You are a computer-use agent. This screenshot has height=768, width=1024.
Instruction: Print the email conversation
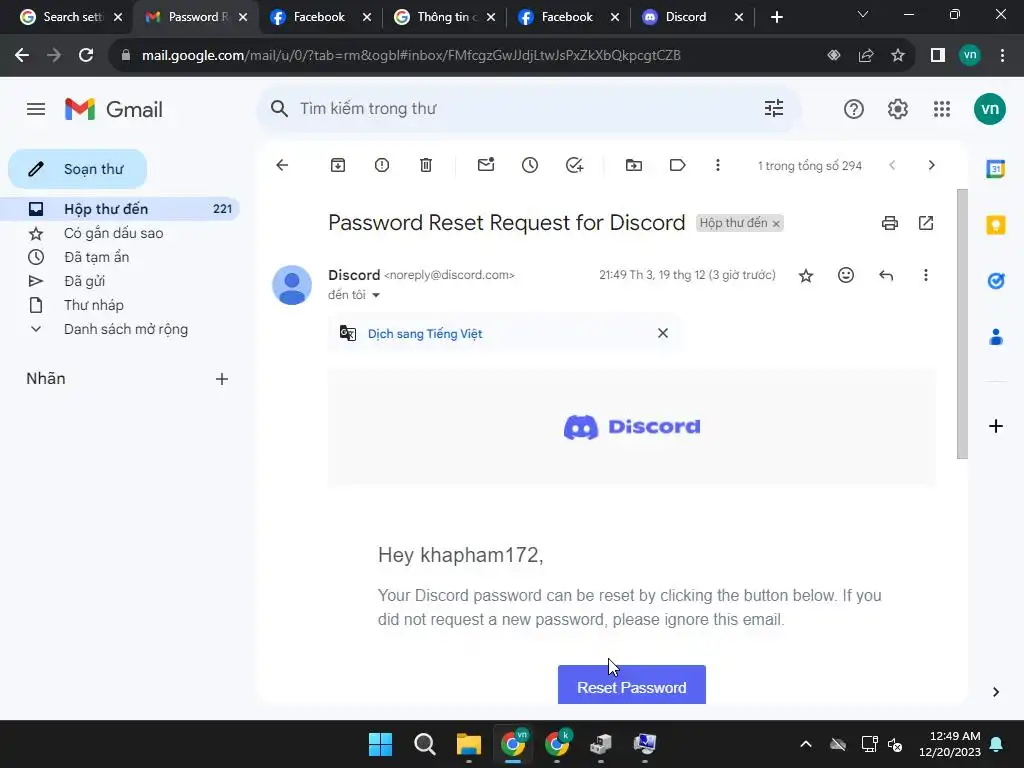(x=889, y=223)
